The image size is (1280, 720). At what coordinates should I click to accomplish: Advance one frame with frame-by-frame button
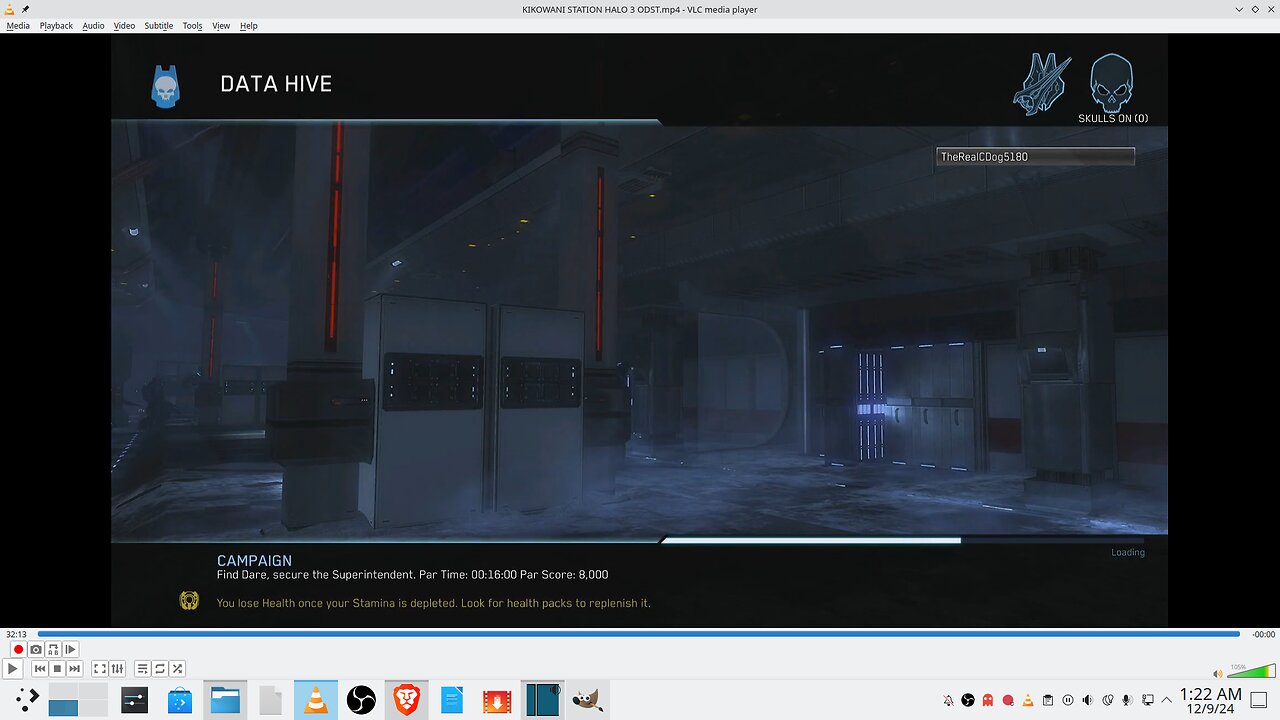coord(71,649)
